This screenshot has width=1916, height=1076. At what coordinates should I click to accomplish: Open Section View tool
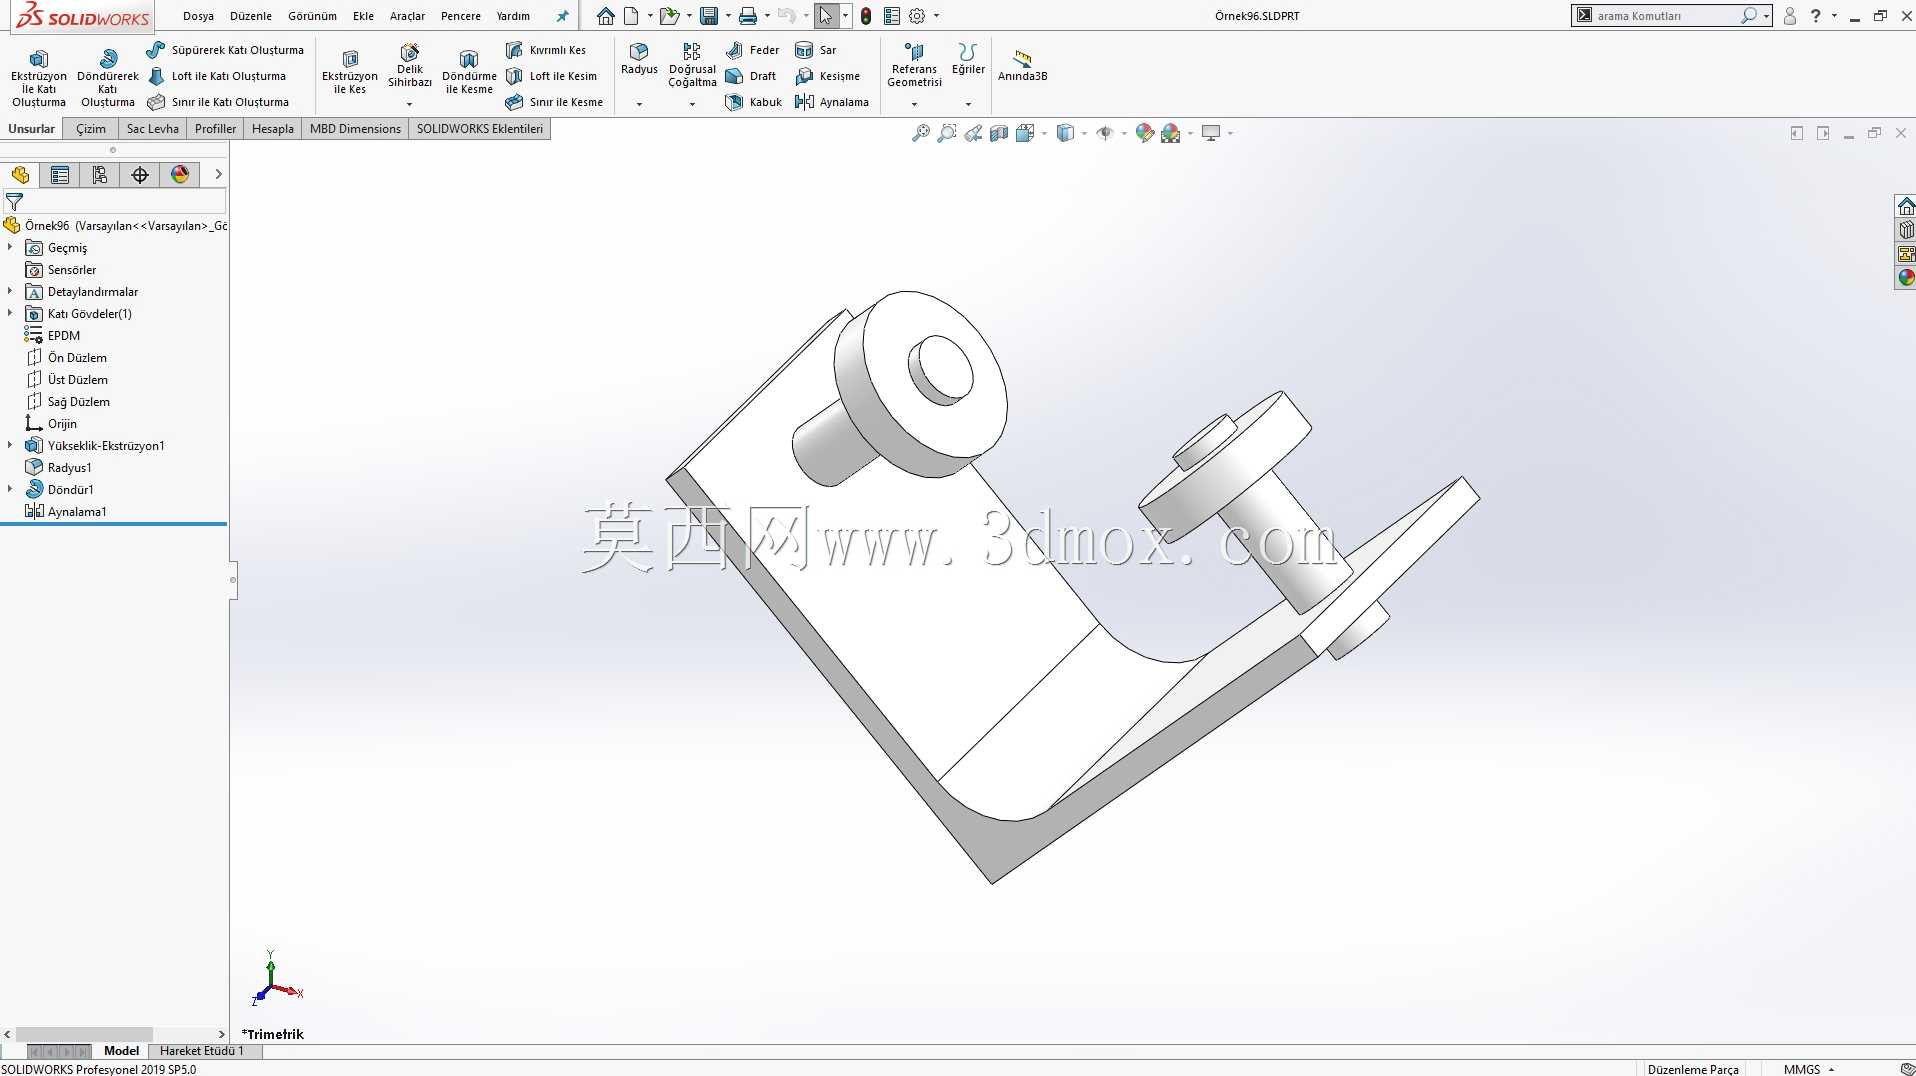pyautogui.click(x=999, y=133)
